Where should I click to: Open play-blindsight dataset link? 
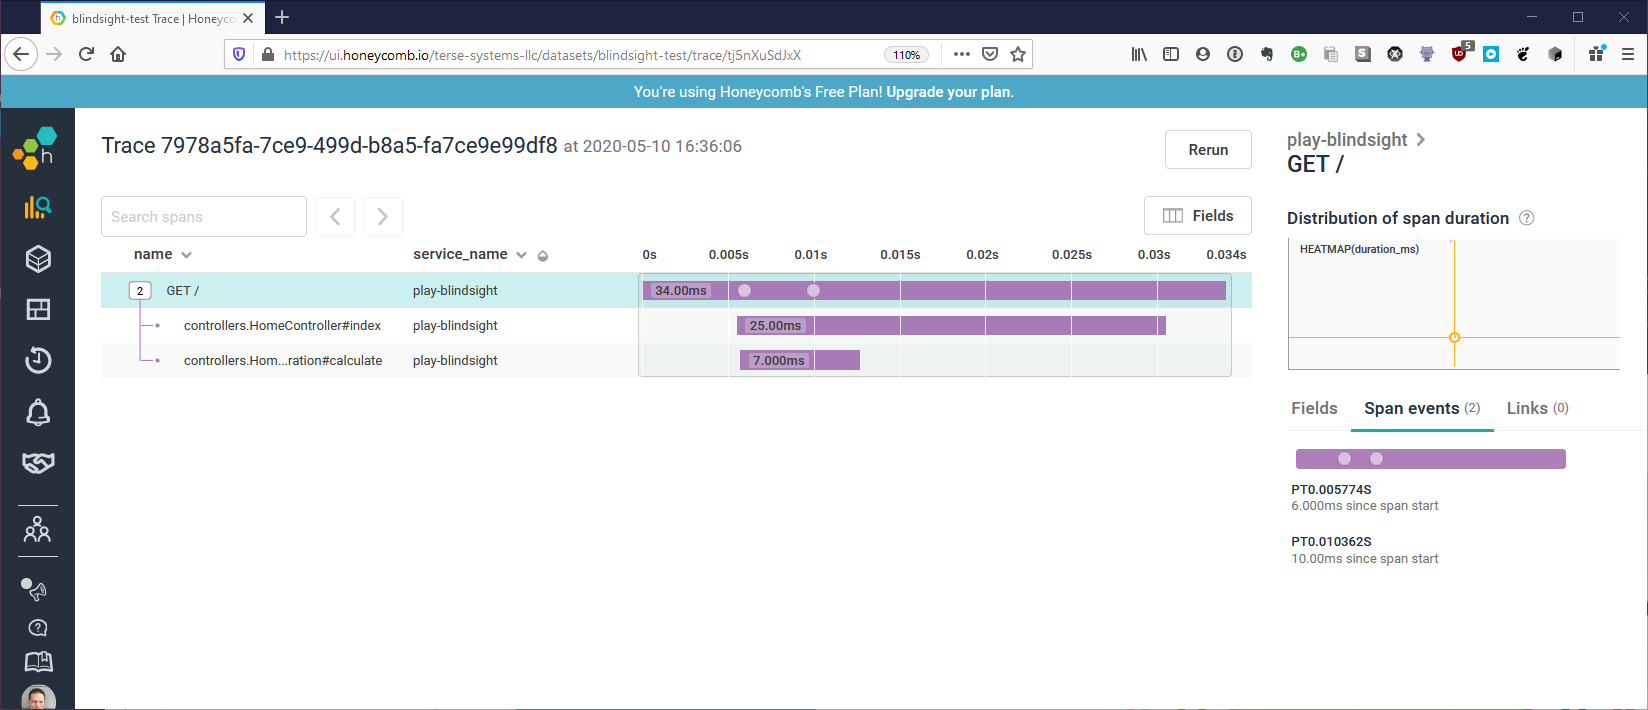(1347, 140)
